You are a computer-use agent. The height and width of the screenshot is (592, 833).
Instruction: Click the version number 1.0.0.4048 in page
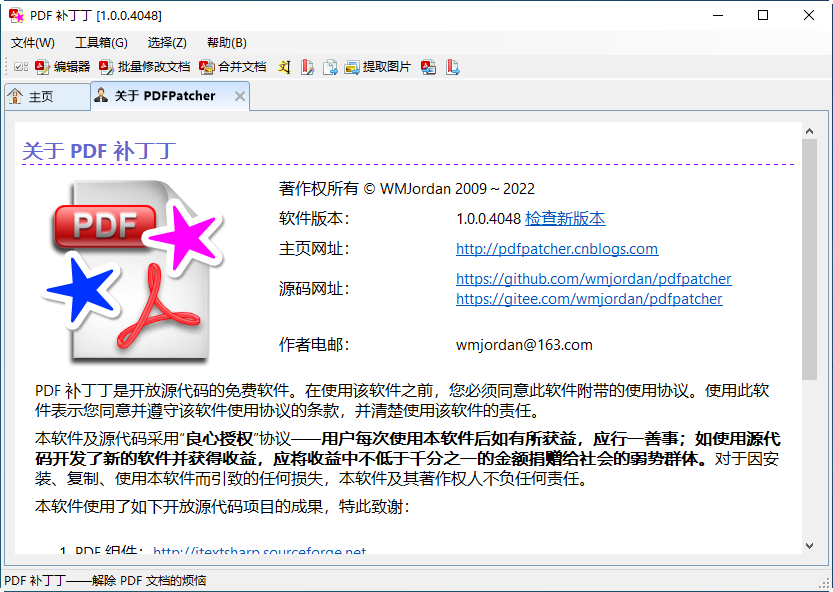coord(488,218)
